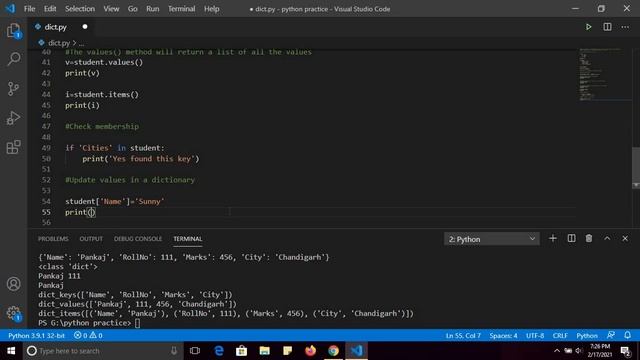Viewport: 640px width, 360px height.
Task: Switch to the OUTPUT panel tab
Action: [91, 239]
